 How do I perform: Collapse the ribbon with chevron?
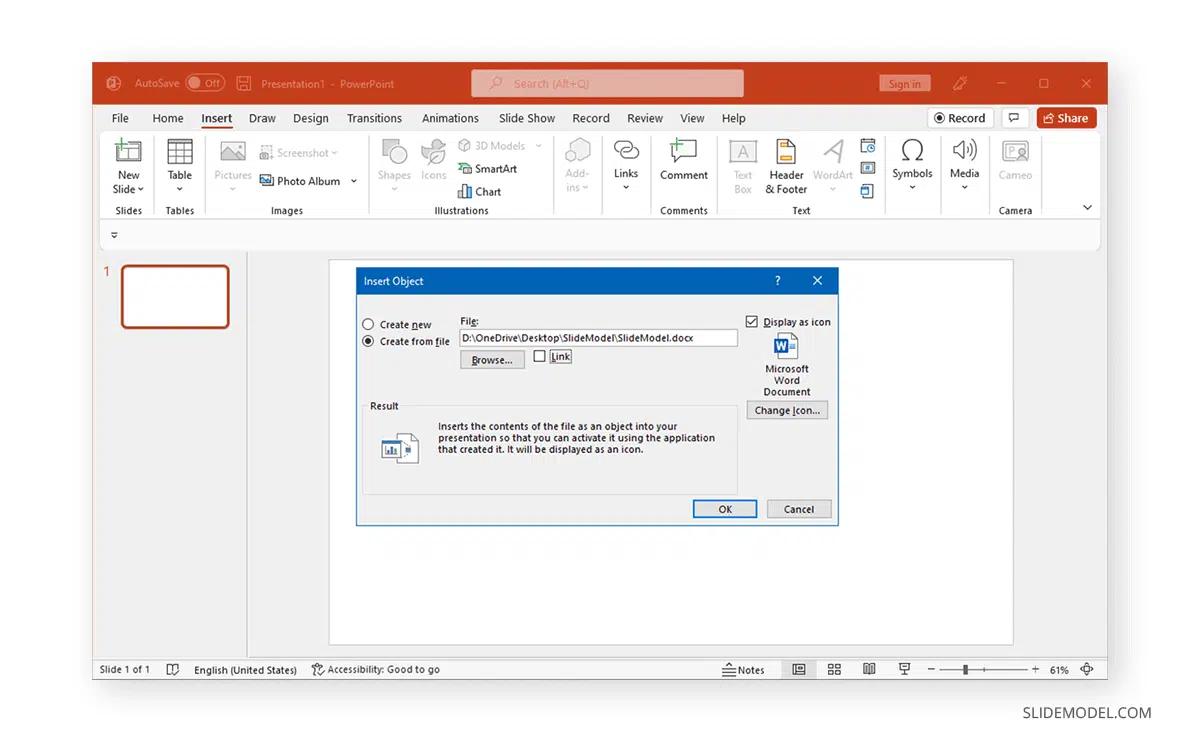(1088, 208)
